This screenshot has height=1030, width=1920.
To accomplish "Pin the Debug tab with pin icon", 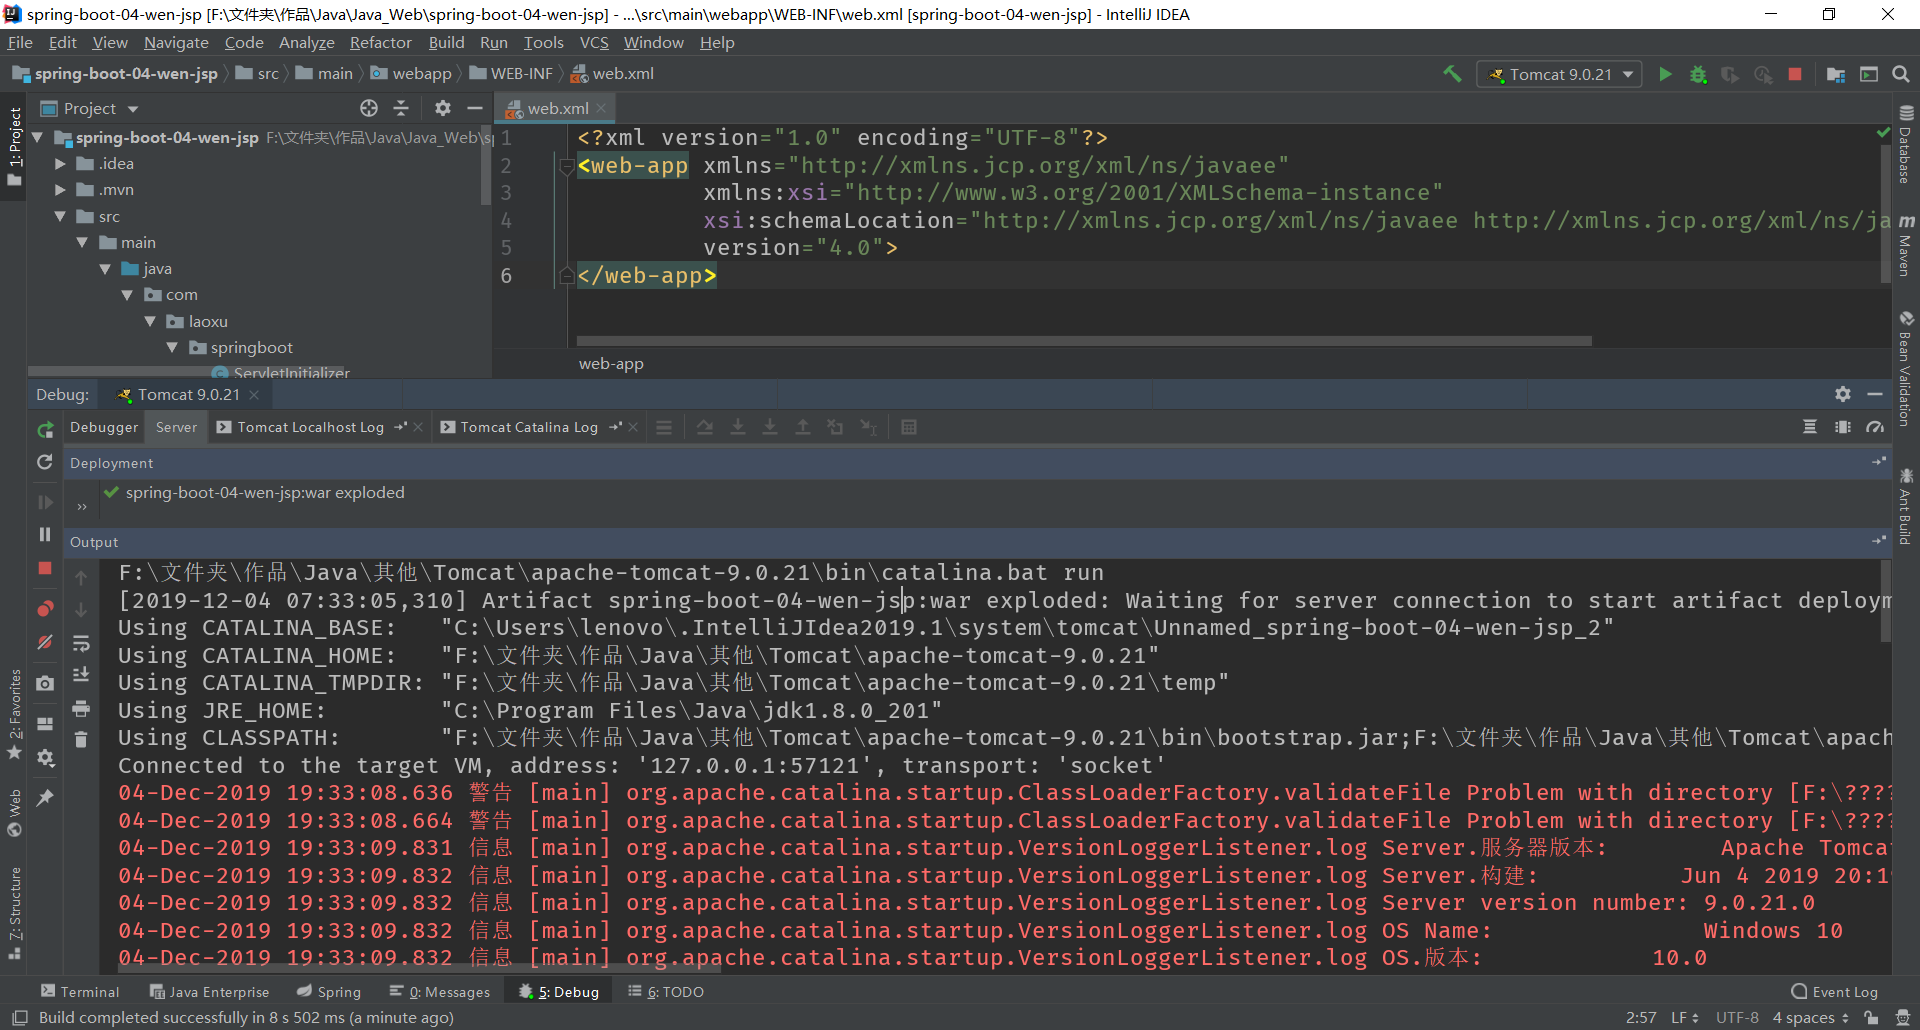I will [x=45, y=798].
